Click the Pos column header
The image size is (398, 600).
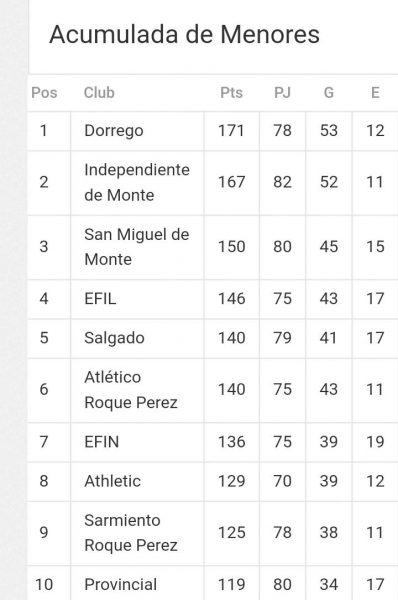point(44,93)
